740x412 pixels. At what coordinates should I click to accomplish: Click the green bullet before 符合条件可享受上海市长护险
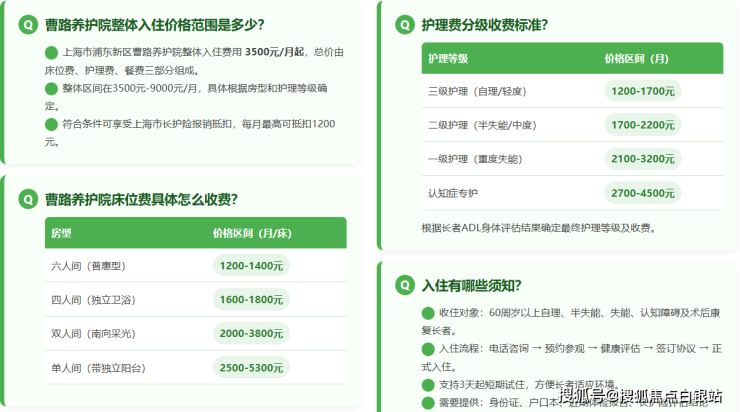tap(51, 125)
